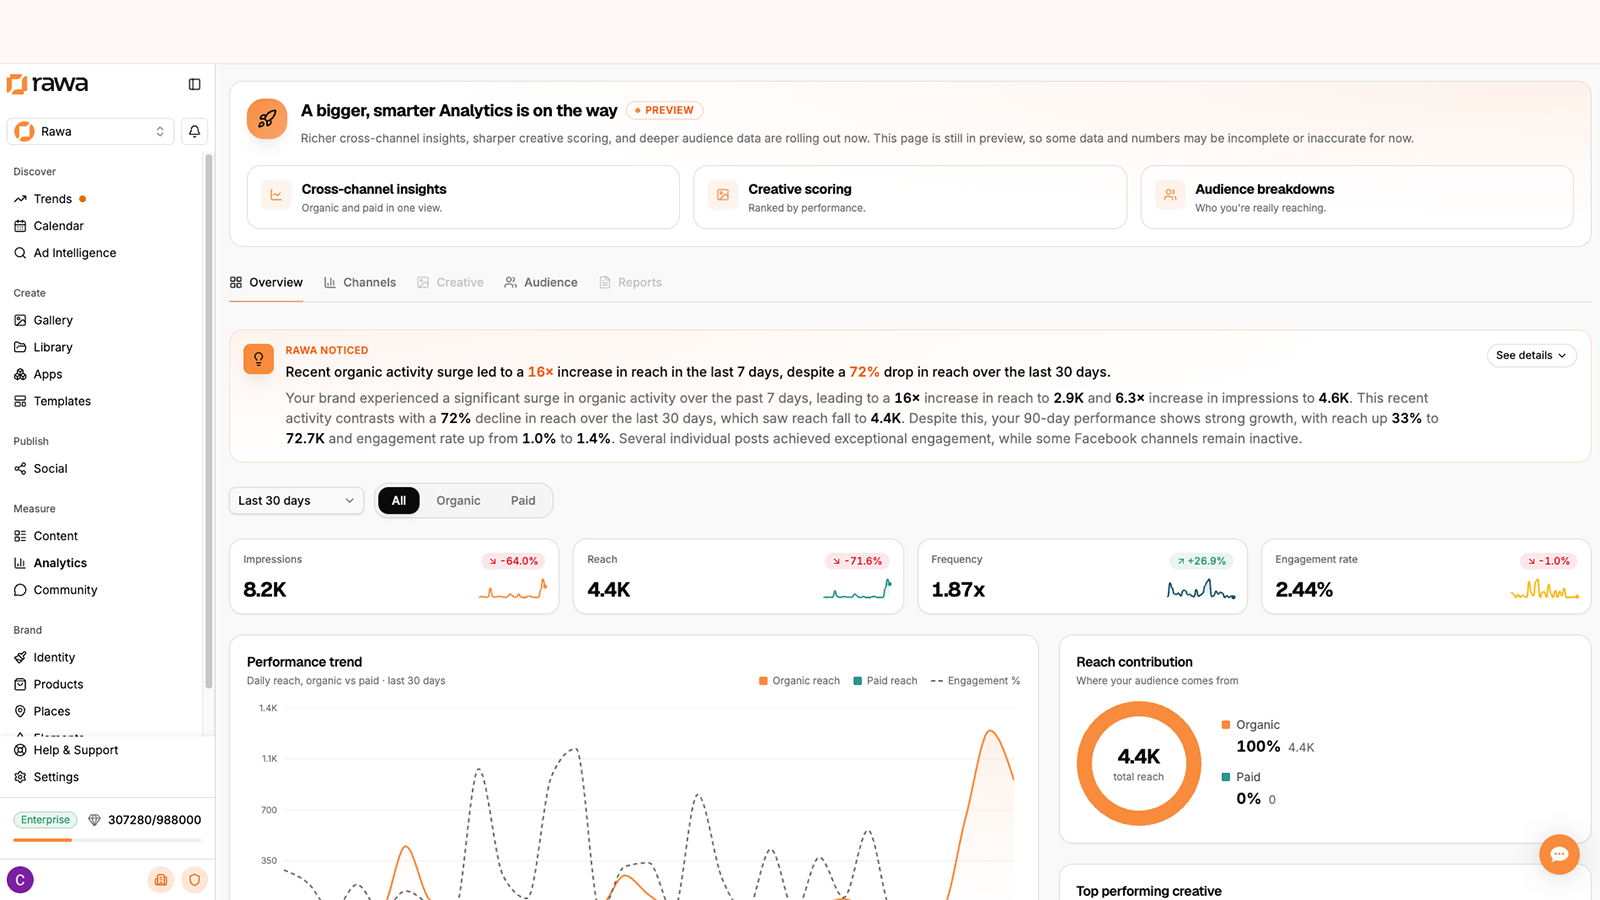
Task: Click the rocket preview icon
Action: [x=267, y=119]
